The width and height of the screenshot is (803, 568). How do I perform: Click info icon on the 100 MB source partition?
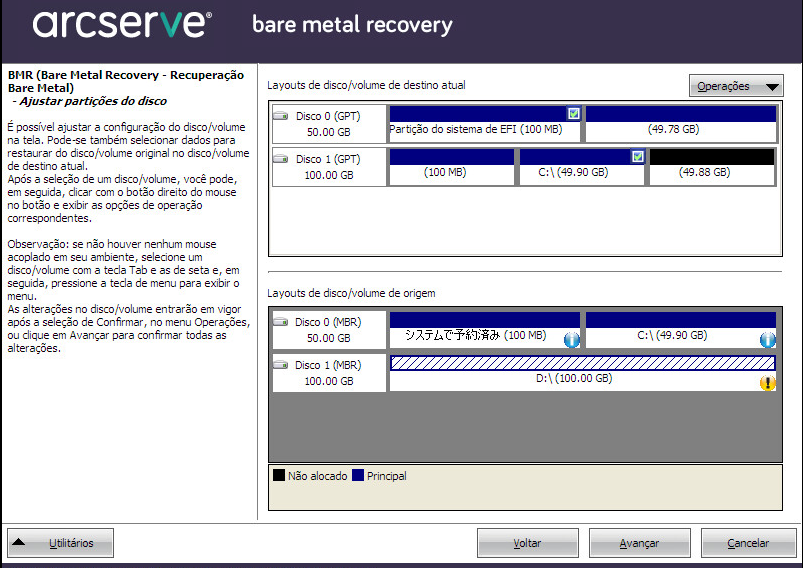pyautogui.click(x=572, y=340)
